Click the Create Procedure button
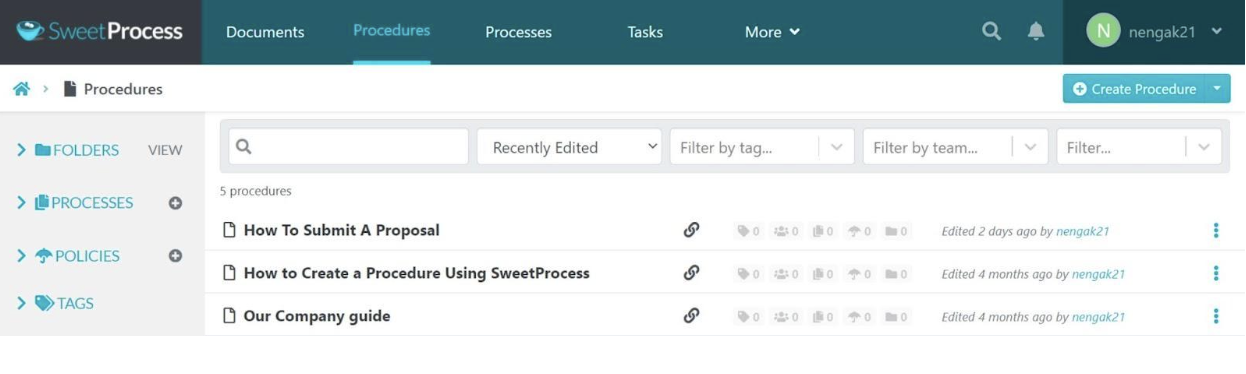The height and width of the screenshot is (374, 1246). click(1134, 88)
